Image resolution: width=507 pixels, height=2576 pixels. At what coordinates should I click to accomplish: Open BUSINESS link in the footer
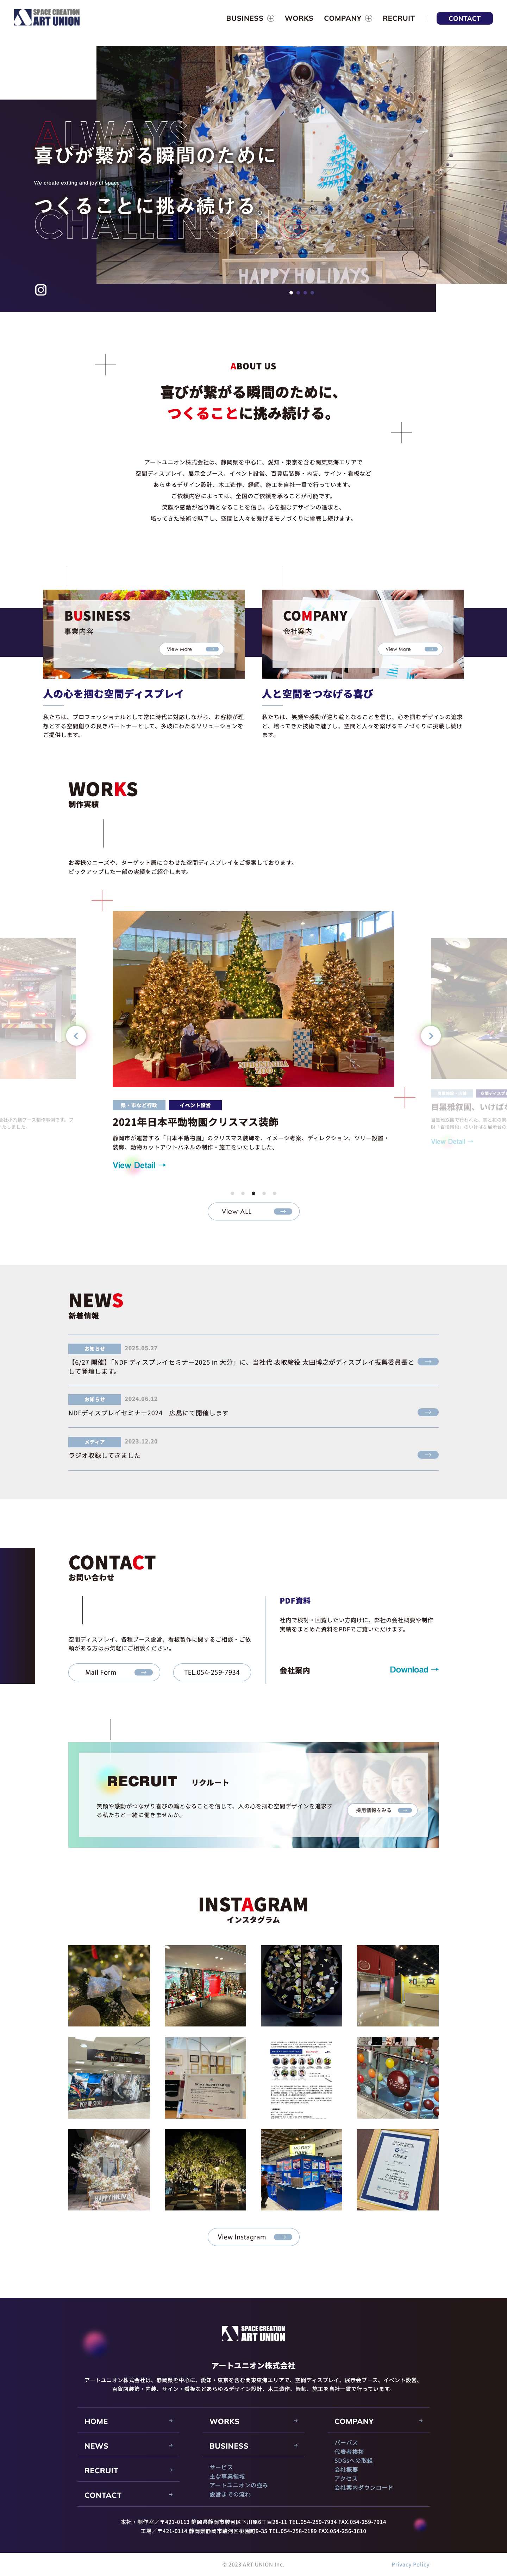pos(229,2445)
